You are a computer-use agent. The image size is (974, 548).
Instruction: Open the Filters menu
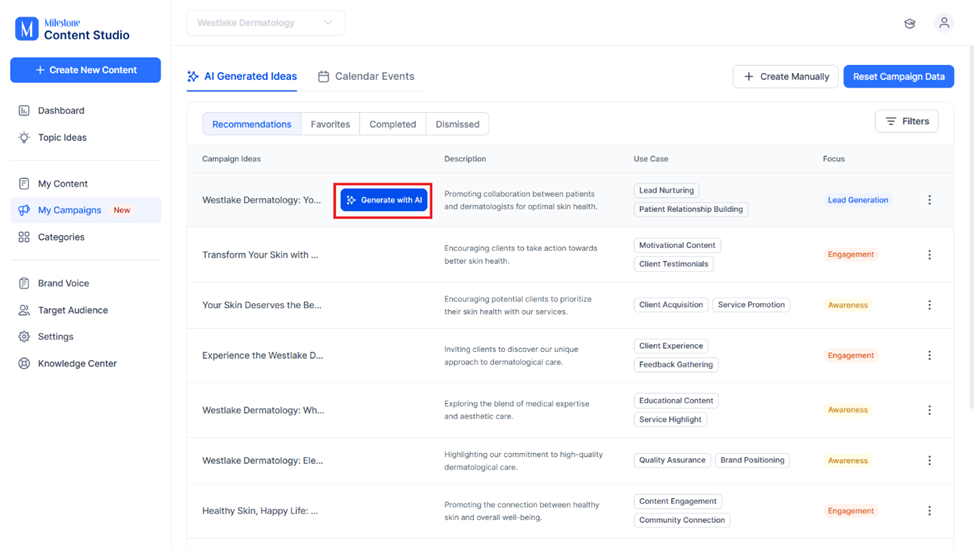coord(906,121)
